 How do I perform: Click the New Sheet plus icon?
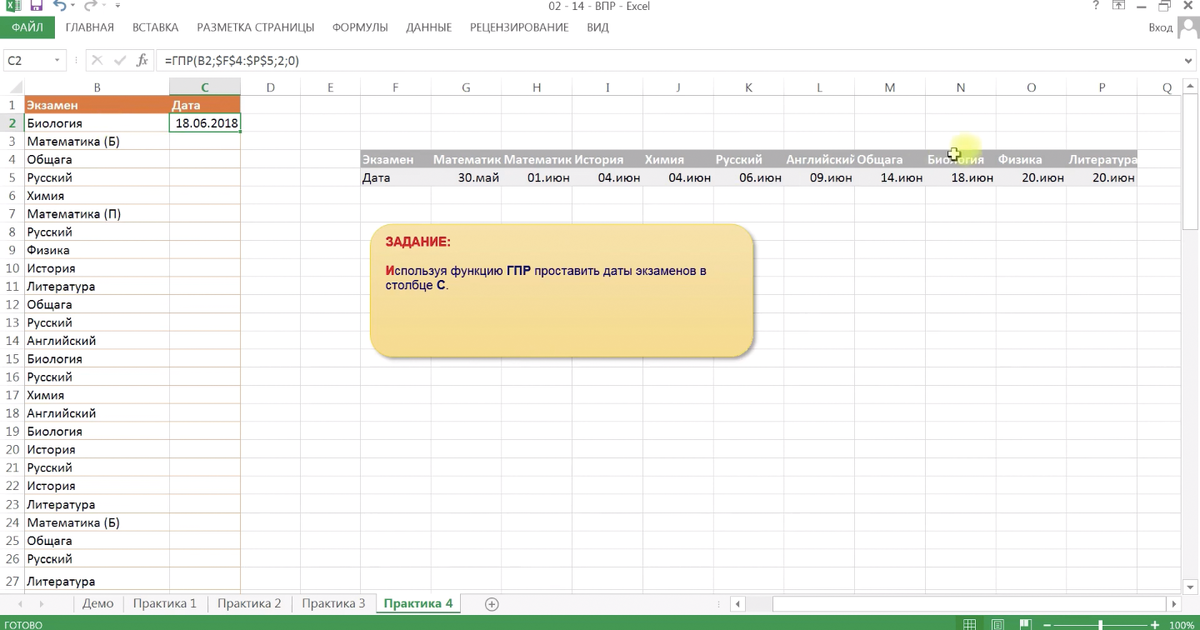click(x=491, y=604)
